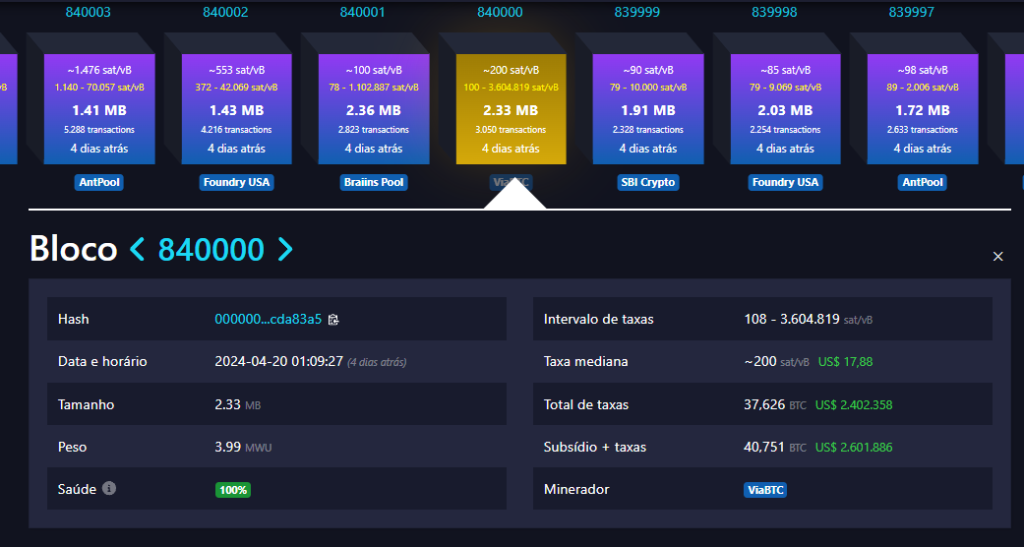Select the 839998 block cube
The width and height of the screenshot is (1024, 547).
pos(785,109)
